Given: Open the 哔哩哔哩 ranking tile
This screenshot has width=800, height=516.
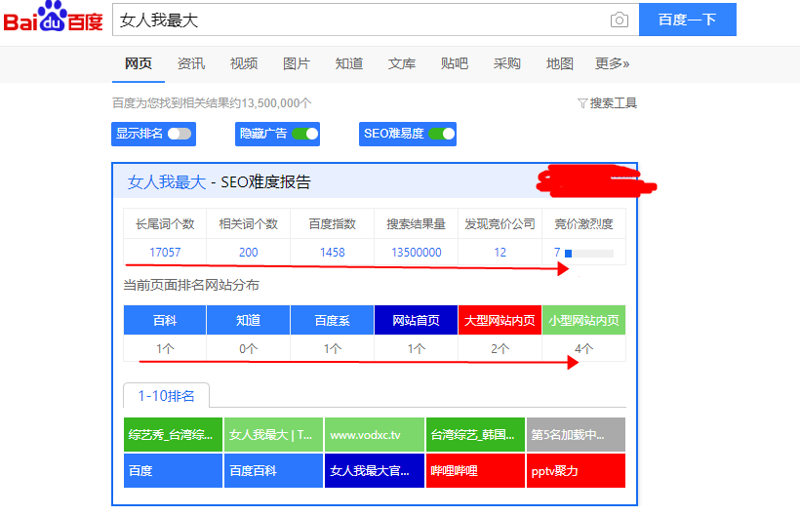Looking at the screenshot, I should coord(475,471).
